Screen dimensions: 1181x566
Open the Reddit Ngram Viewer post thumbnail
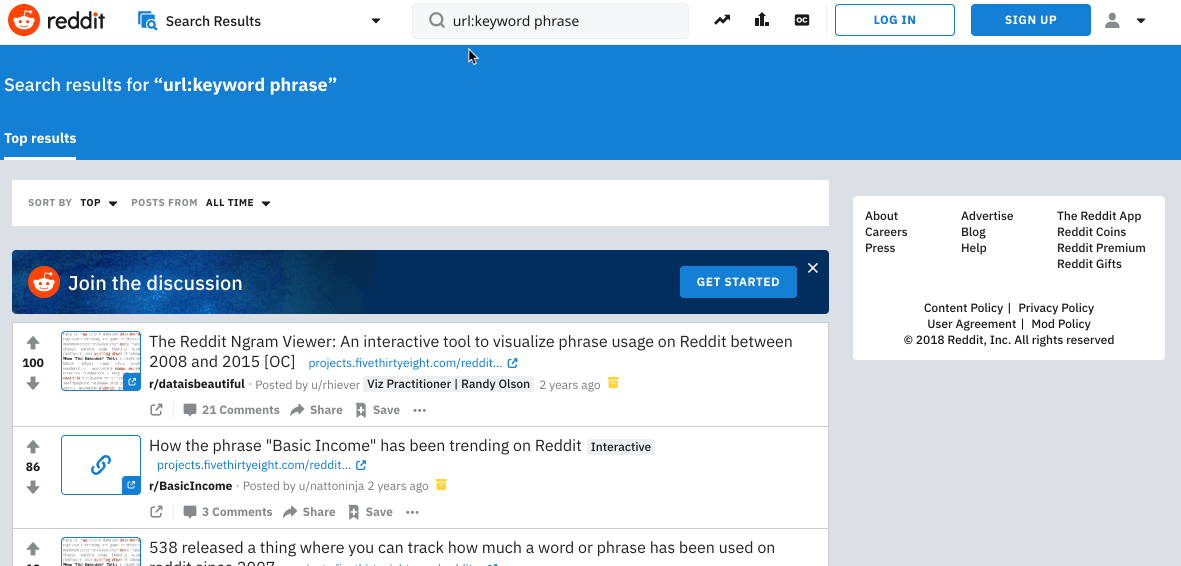101,361
